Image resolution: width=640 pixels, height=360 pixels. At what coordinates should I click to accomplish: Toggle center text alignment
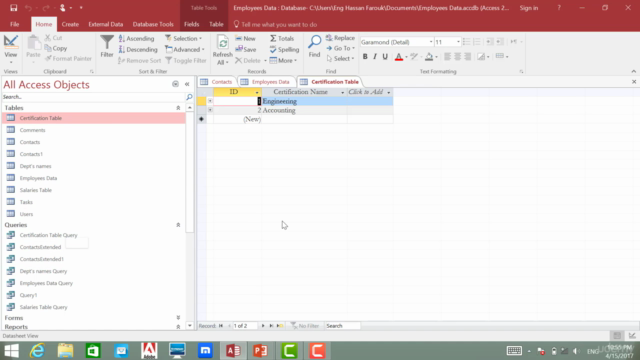pyautogui.click(x=458, y=57)
